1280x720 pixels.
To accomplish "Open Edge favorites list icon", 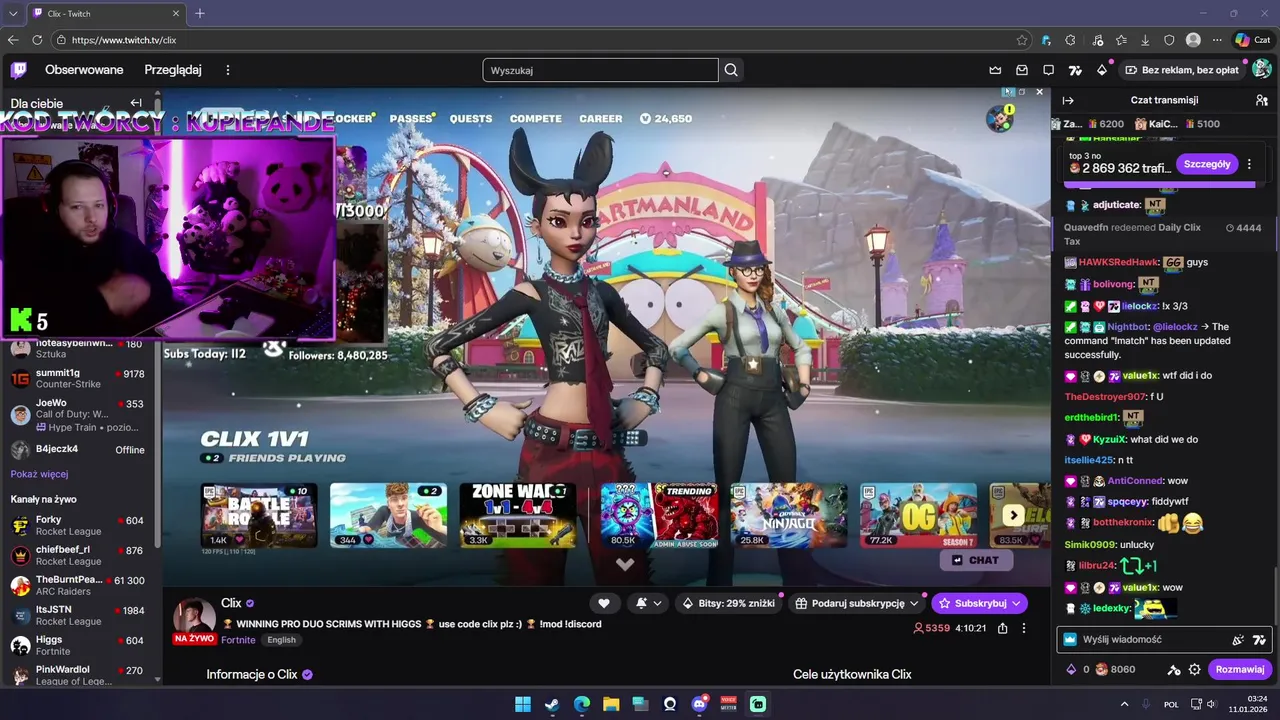I will point(1120,40).
